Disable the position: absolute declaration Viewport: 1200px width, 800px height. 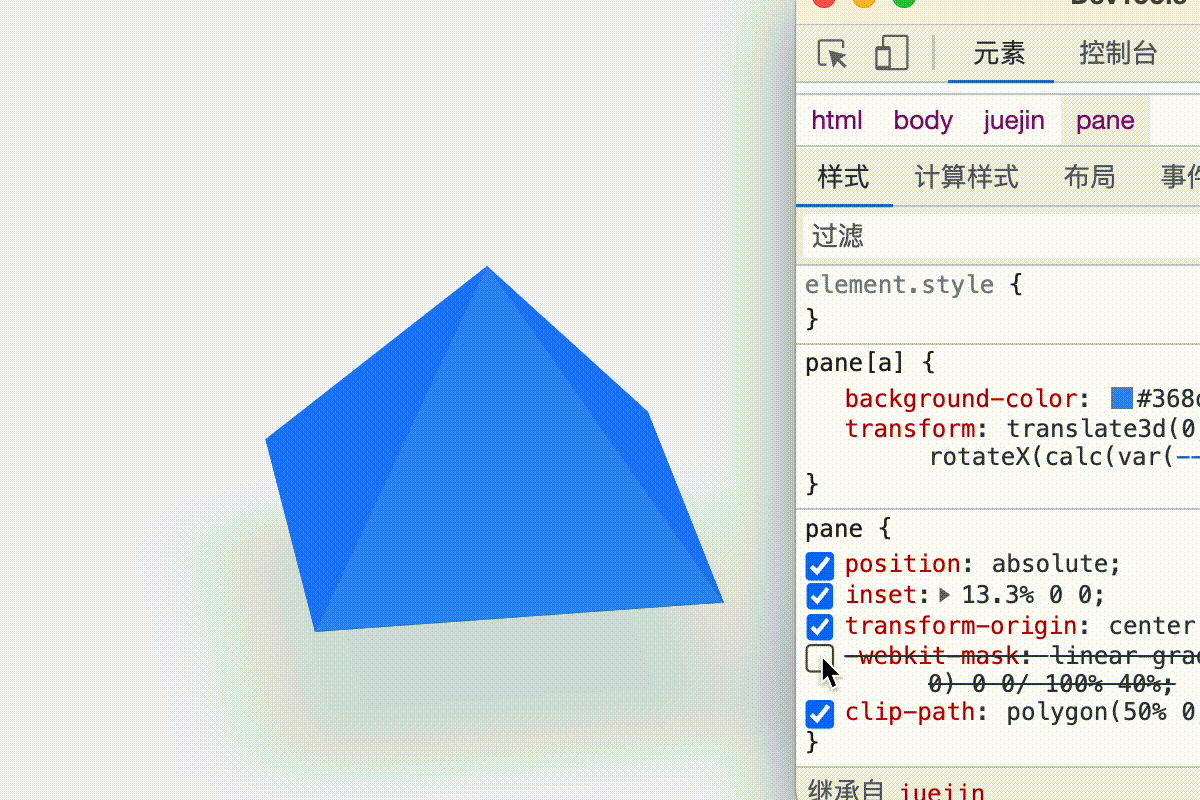(819, 566)
